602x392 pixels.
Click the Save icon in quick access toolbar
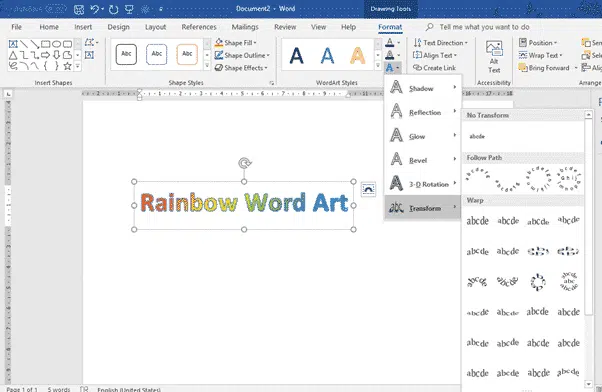[79, 9]
